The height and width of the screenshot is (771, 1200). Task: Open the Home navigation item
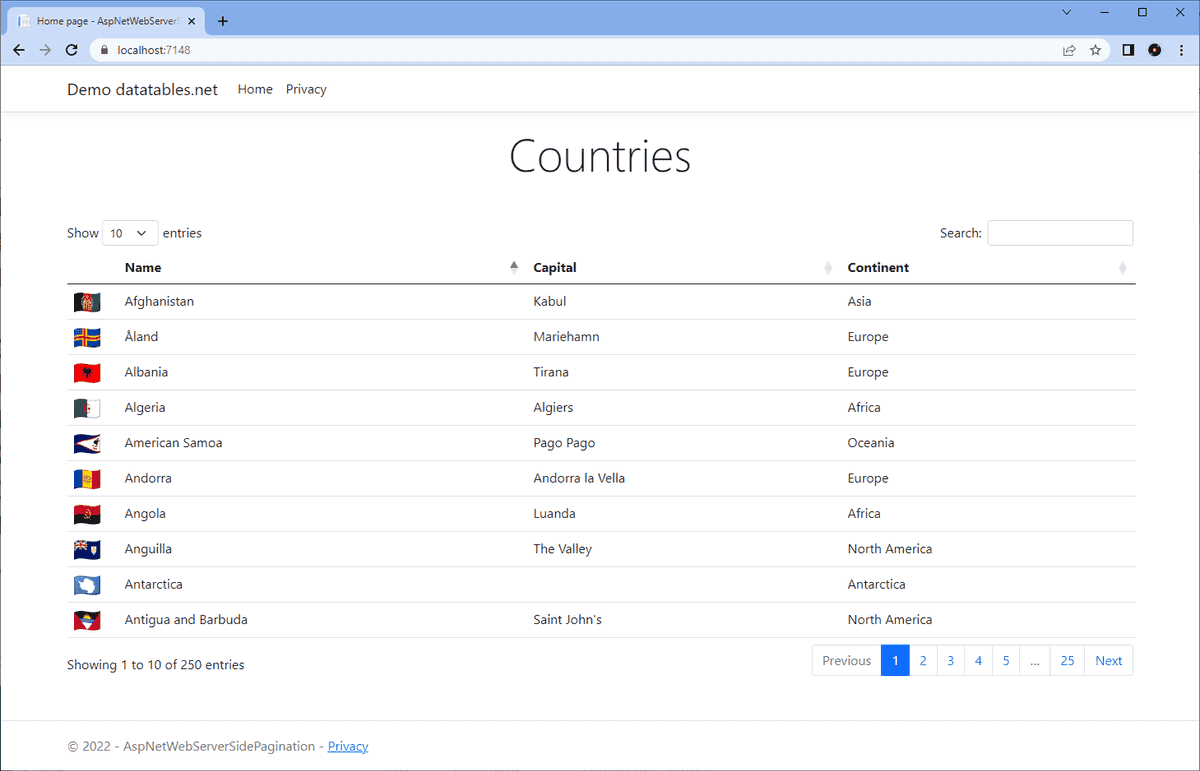255,89
